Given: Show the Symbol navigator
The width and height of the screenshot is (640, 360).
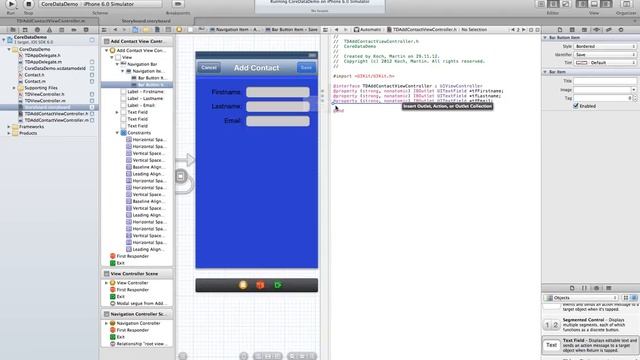Looking at the screenshot, I should tap(25, 30).
